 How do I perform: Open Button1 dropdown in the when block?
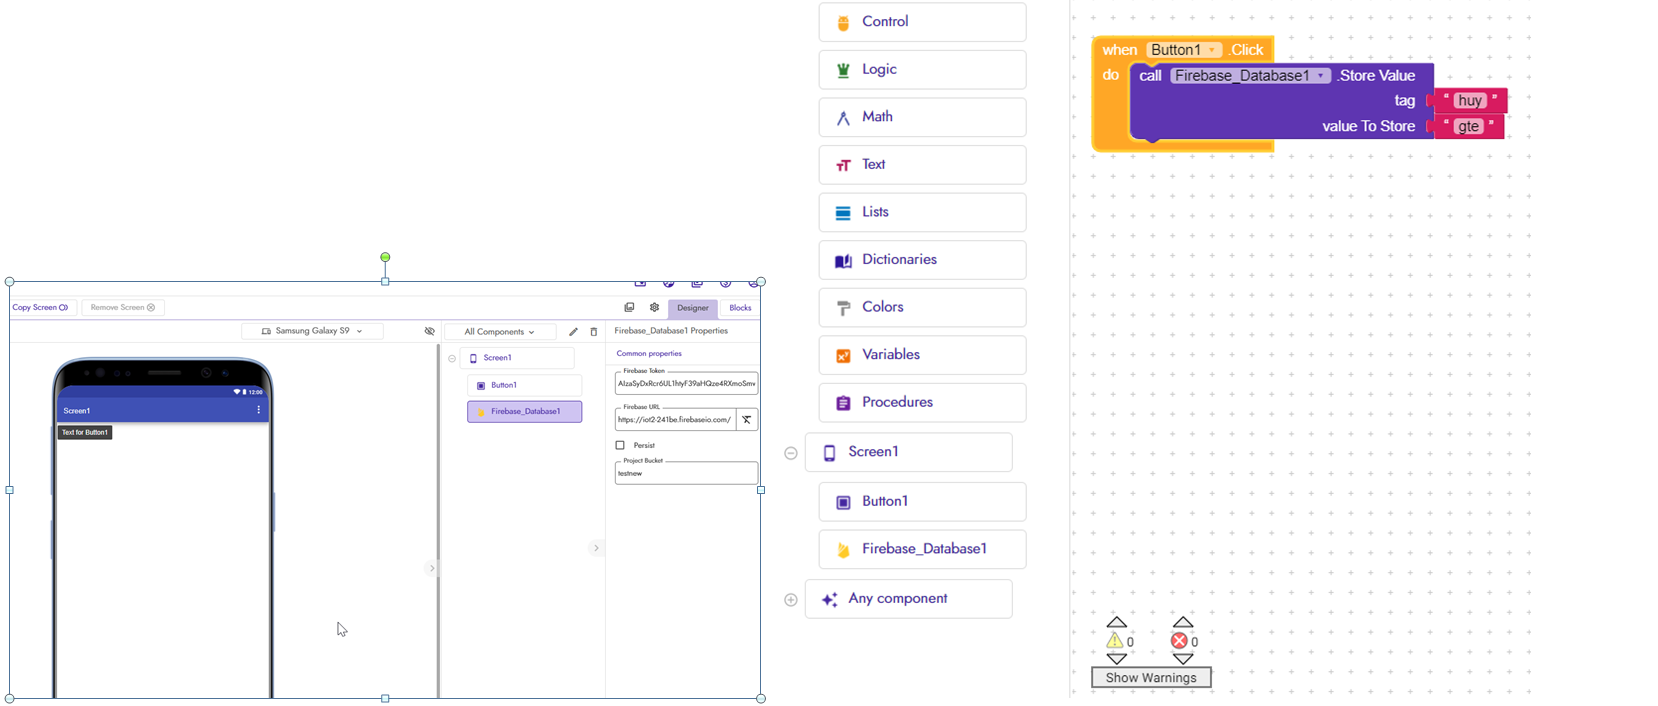point(1212,50)
